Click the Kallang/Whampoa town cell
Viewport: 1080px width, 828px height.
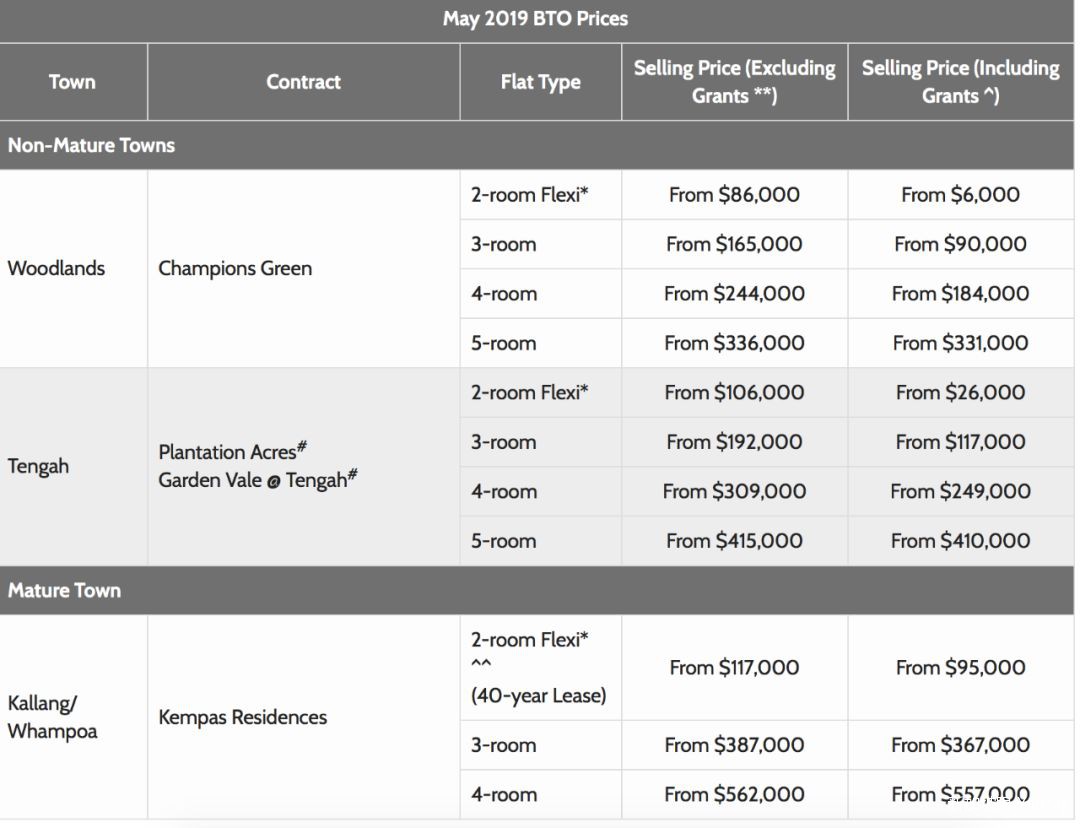coord(52,717)
